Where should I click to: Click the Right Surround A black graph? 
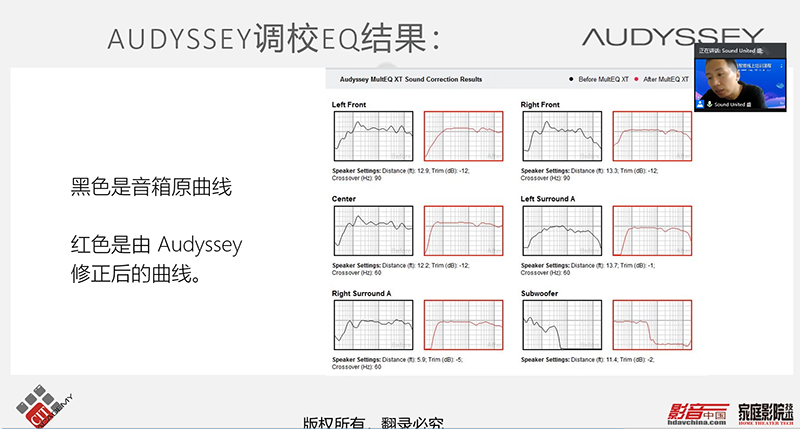click(x=373, y=325)
